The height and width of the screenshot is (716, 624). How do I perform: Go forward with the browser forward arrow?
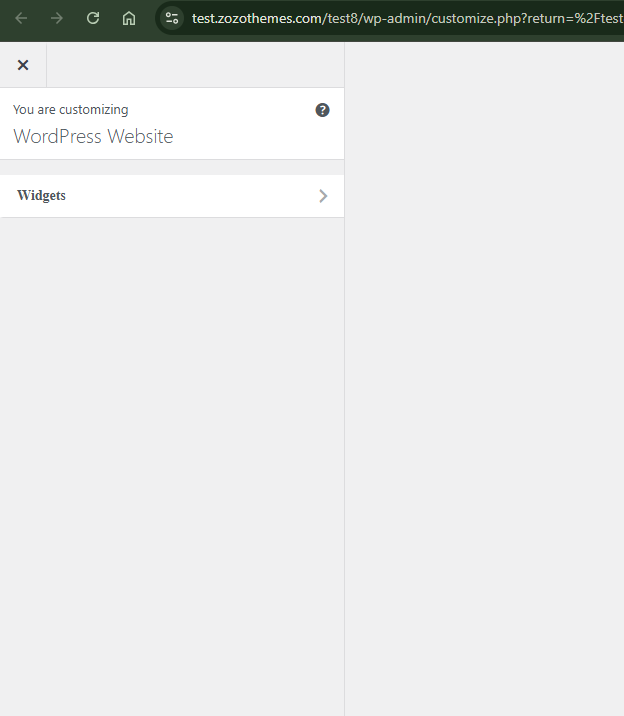point(57,18)
